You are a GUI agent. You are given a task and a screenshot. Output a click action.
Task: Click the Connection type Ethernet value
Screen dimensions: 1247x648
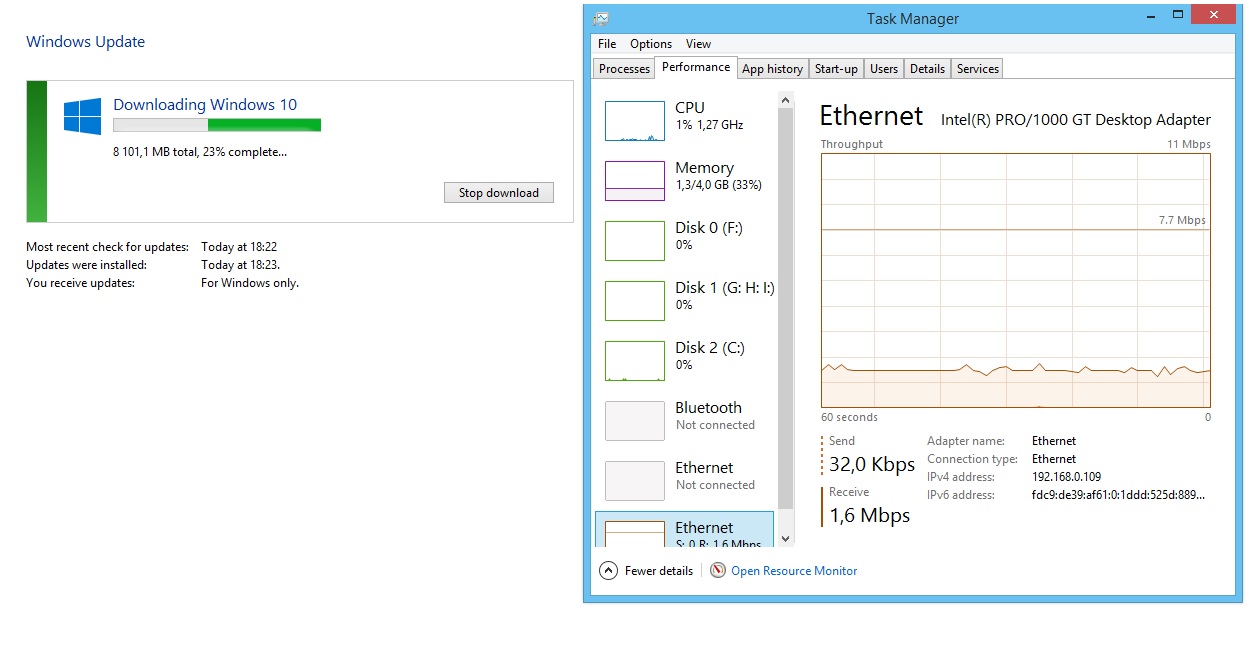coord(1054,459)
